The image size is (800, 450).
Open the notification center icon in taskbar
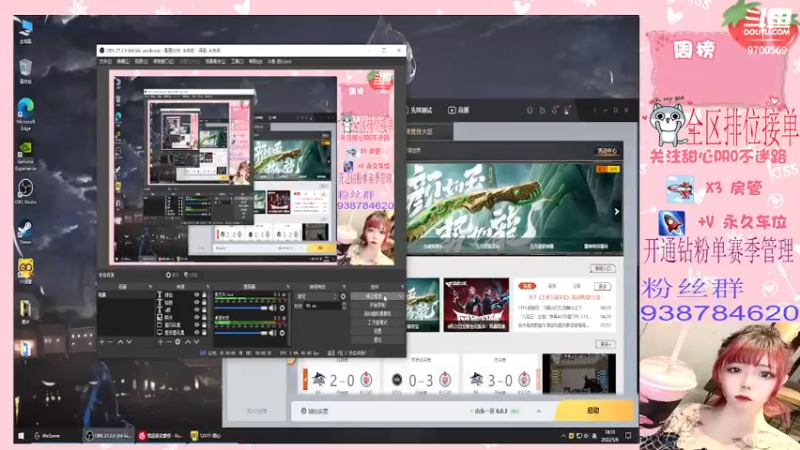click(628, 435)
